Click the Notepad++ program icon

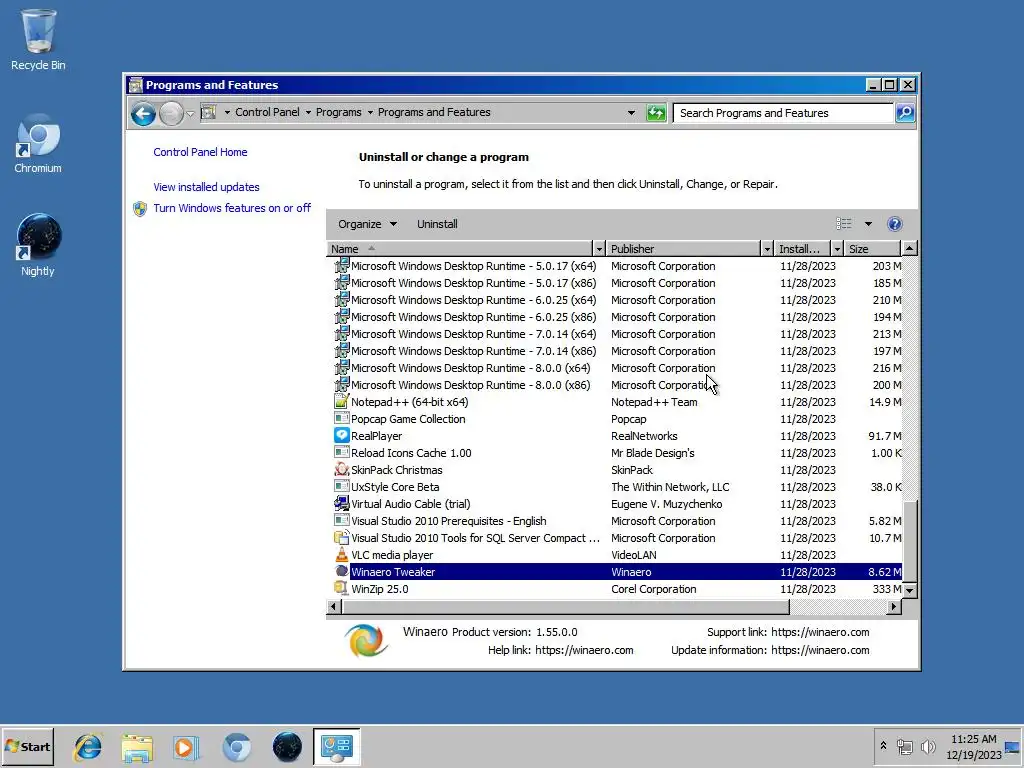[341, 402]
